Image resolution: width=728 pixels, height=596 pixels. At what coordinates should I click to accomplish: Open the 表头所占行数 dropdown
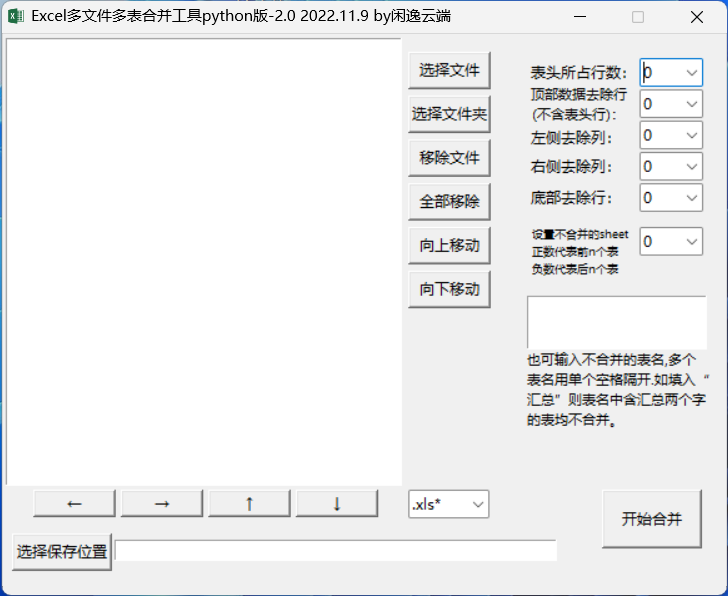coord(671,72)
